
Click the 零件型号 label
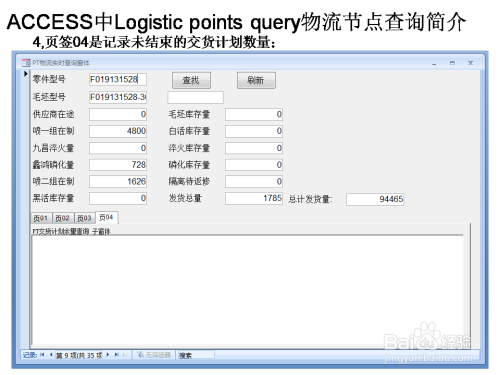(x=49, y=79)
